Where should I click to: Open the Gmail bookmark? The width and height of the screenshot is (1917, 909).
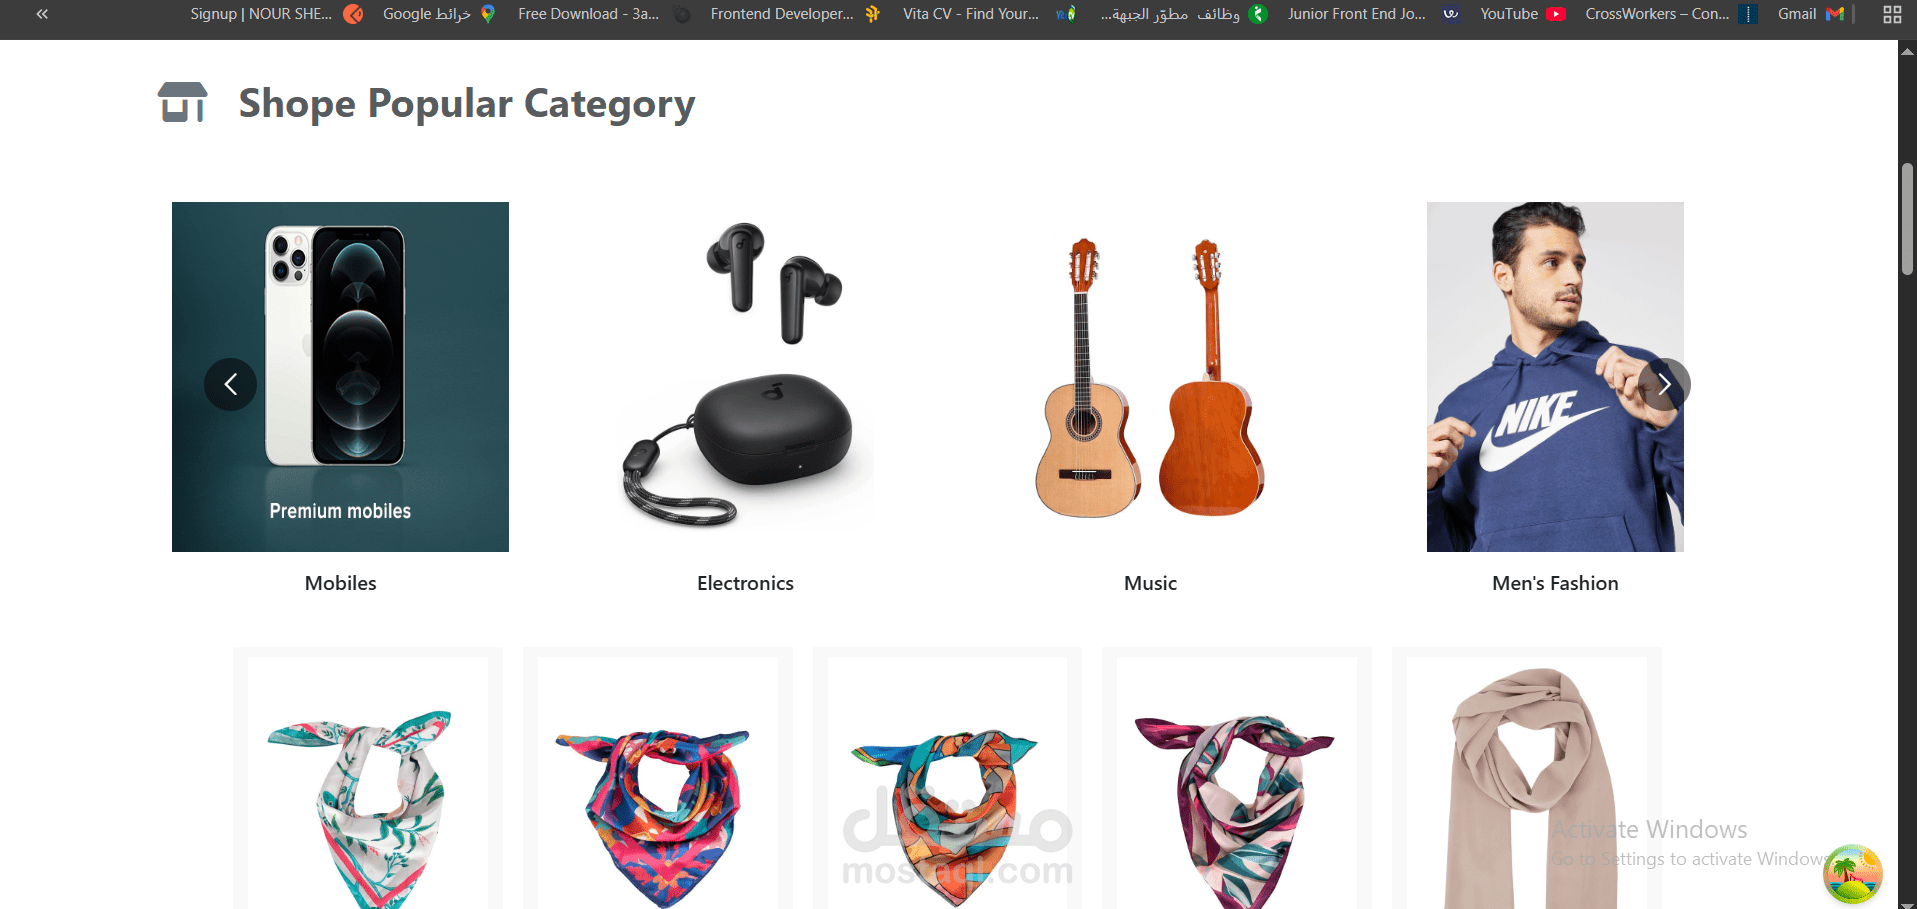[1810, 14]
